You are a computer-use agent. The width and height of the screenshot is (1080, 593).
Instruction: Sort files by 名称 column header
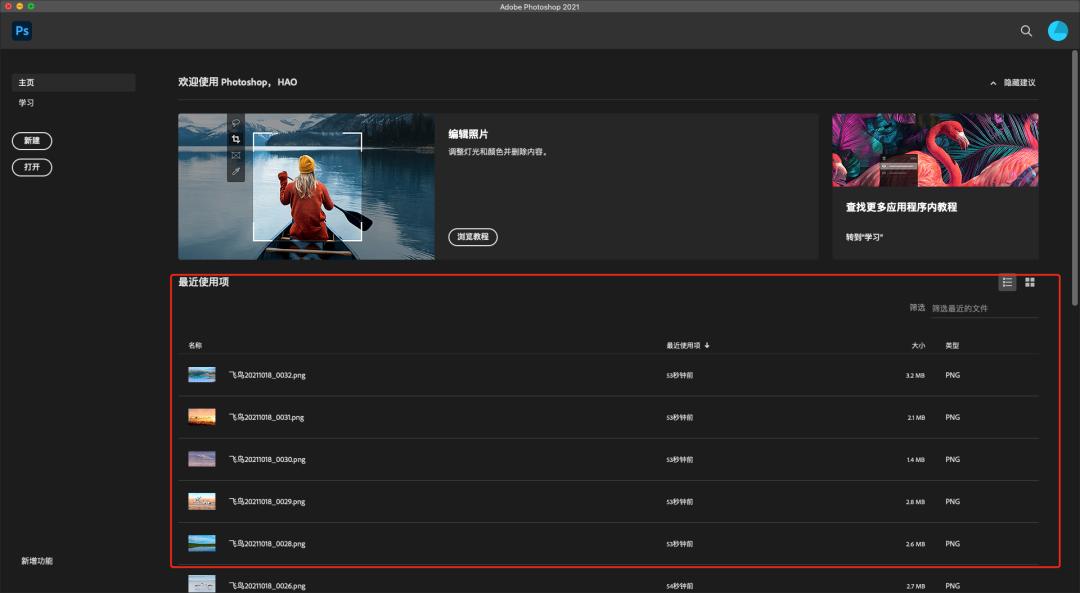click(x=195, y=346)
